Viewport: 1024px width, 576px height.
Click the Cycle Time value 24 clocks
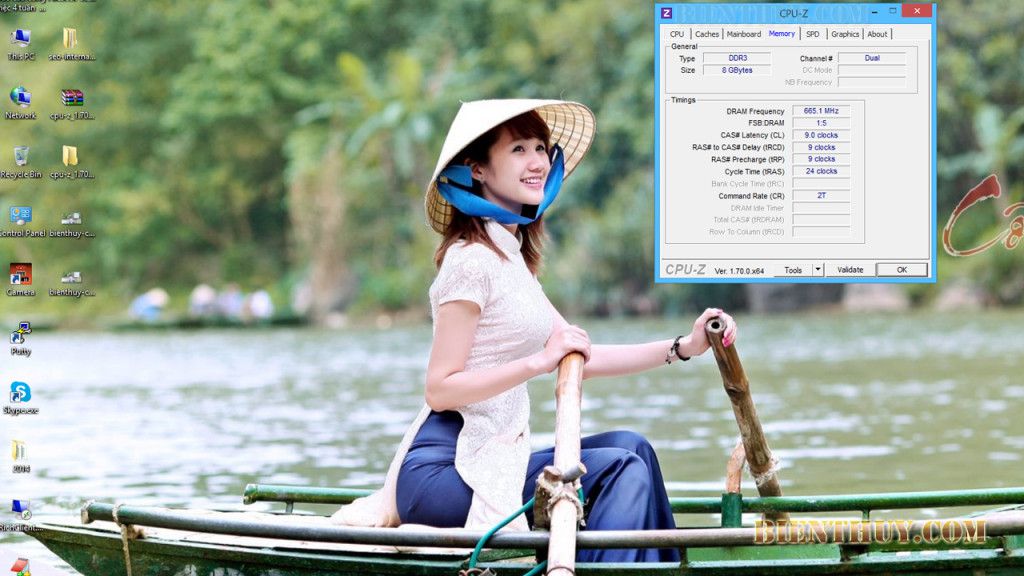point(821,171)
